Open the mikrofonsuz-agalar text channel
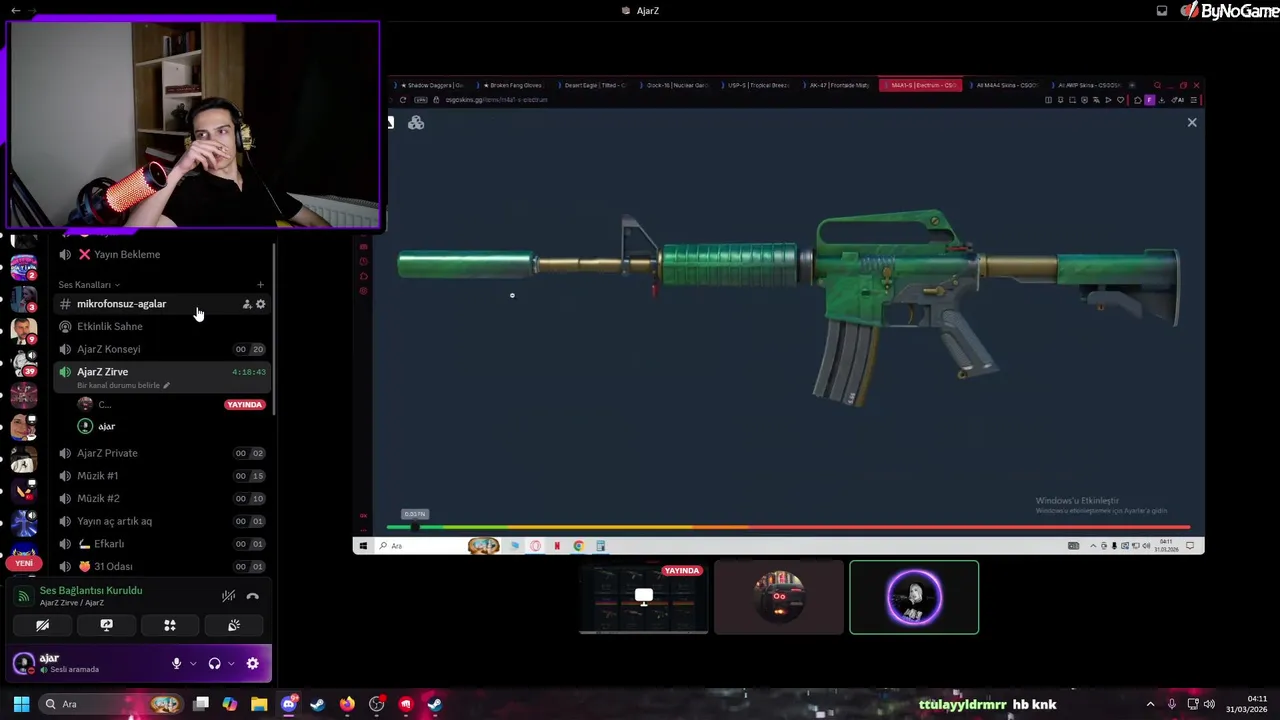1280x720 pixels. pyautogui.click(x=161, y=304)
